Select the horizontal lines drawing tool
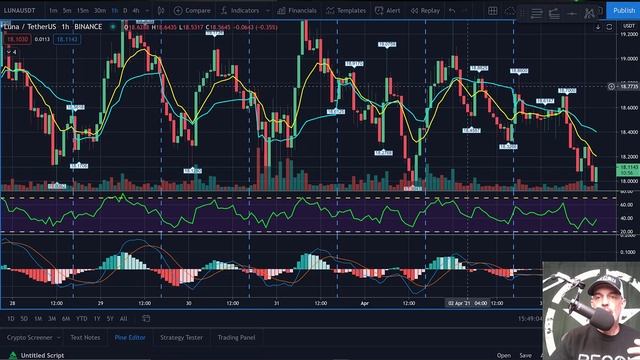The height and width of the screenshot is (360, 640). click(x=537, y=13)
